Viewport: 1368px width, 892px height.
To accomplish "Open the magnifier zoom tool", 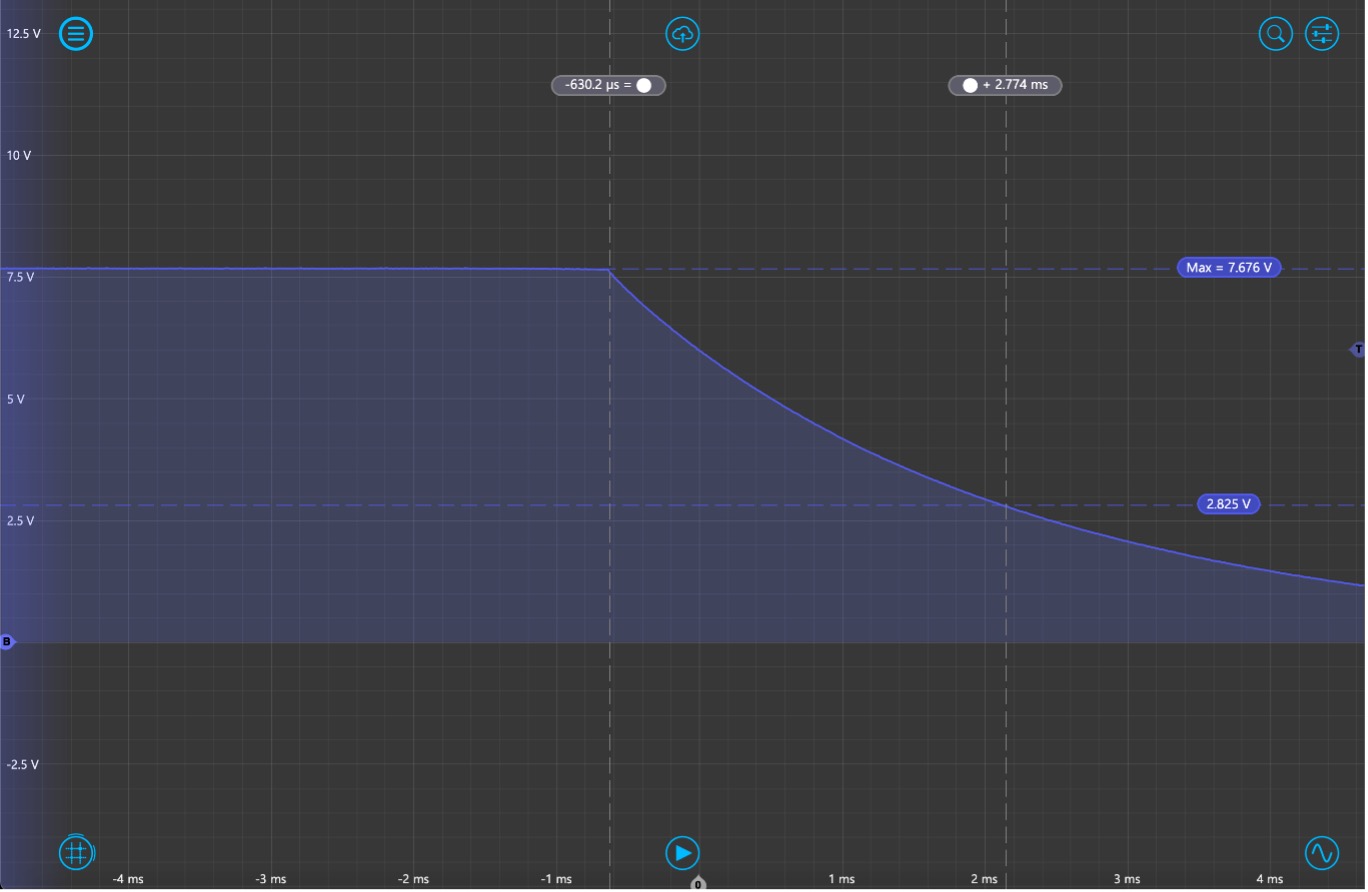I will [1276, 34].
